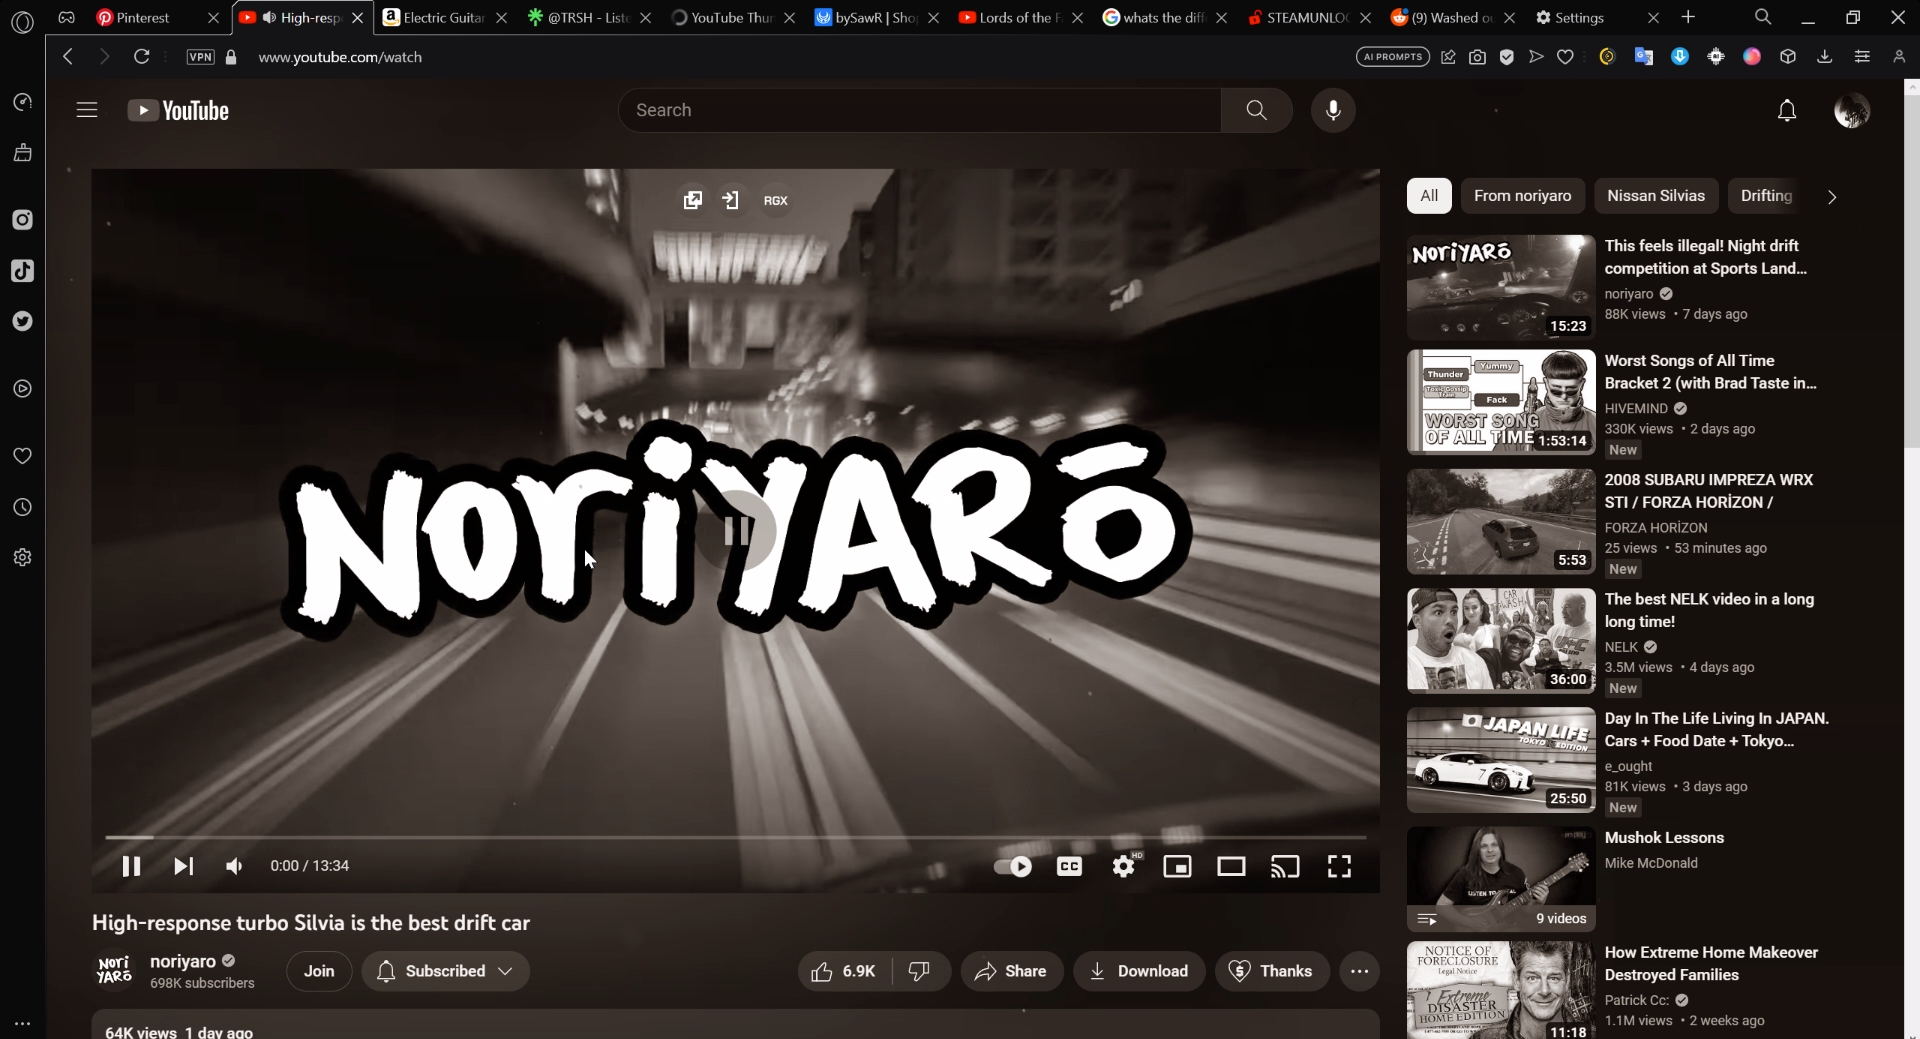
Task: Open the Easy Setup sliders icon
Action: [x=1862, y=57]
